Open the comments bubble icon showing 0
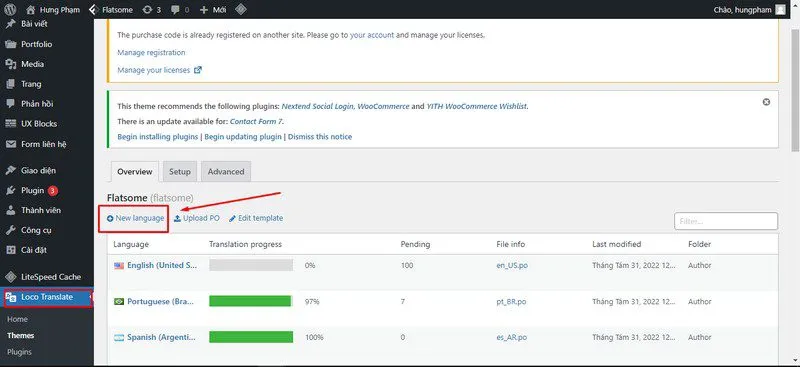800x367 pixels. click(x=176, y=9)
